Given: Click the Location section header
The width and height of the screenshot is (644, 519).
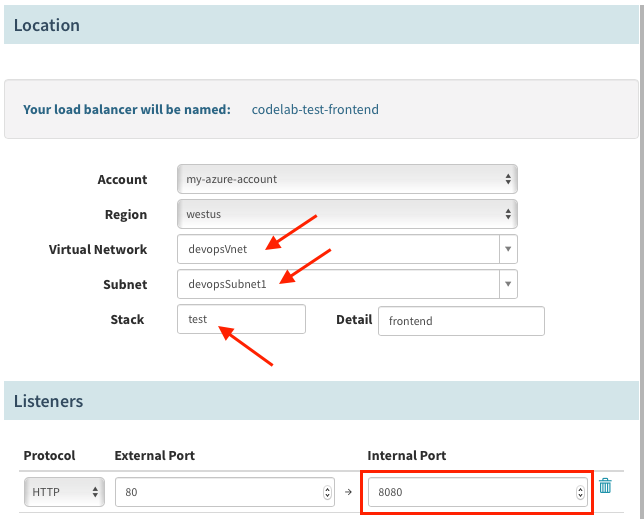Looking at the screenshot, I should click(x=321, y=25).
